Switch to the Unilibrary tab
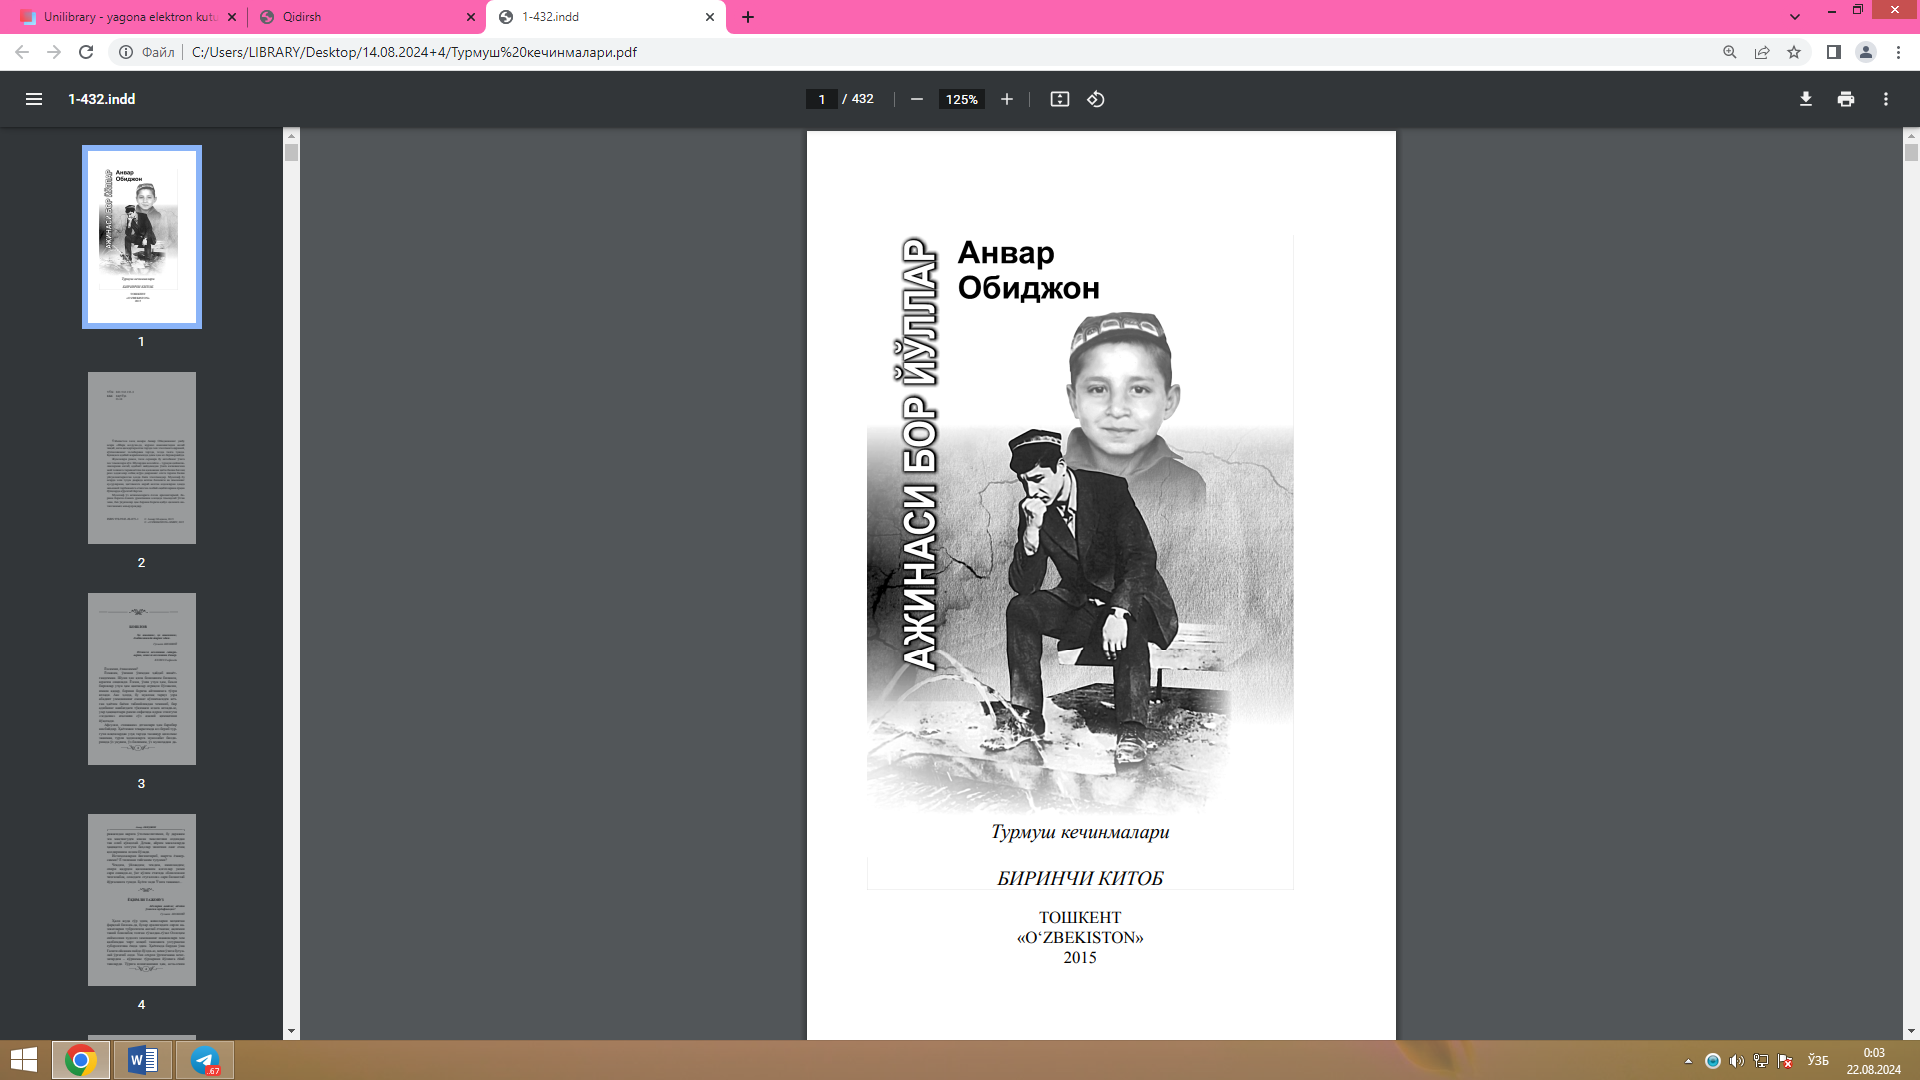The height and width of the screenshot is (1080, 1920). [128, 17]
